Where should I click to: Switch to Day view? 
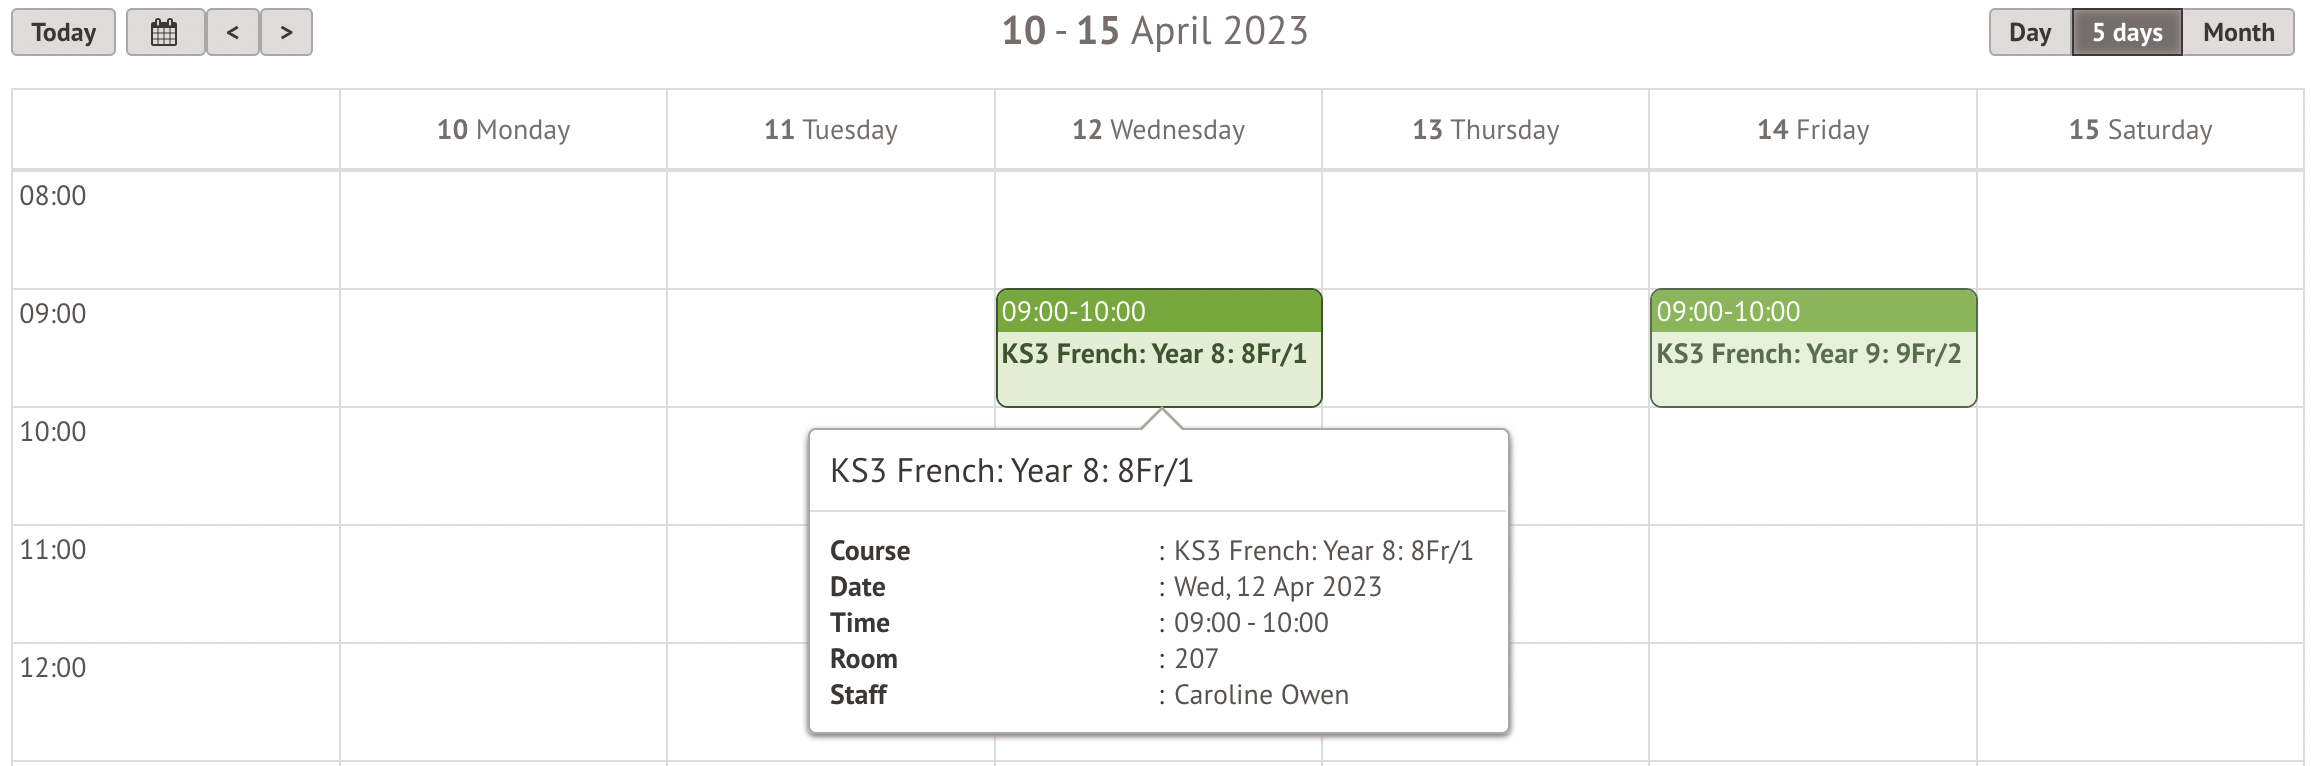click(x=2029, y=32)
